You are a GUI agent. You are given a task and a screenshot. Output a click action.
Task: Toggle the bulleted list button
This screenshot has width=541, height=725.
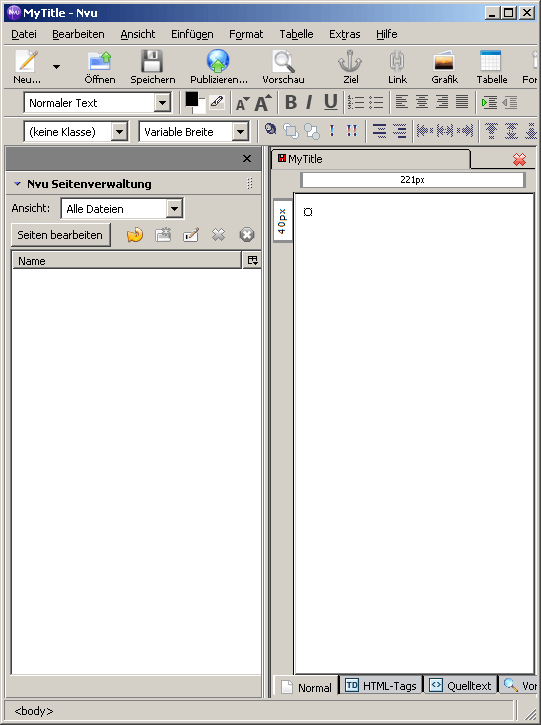tap(376, 102)
